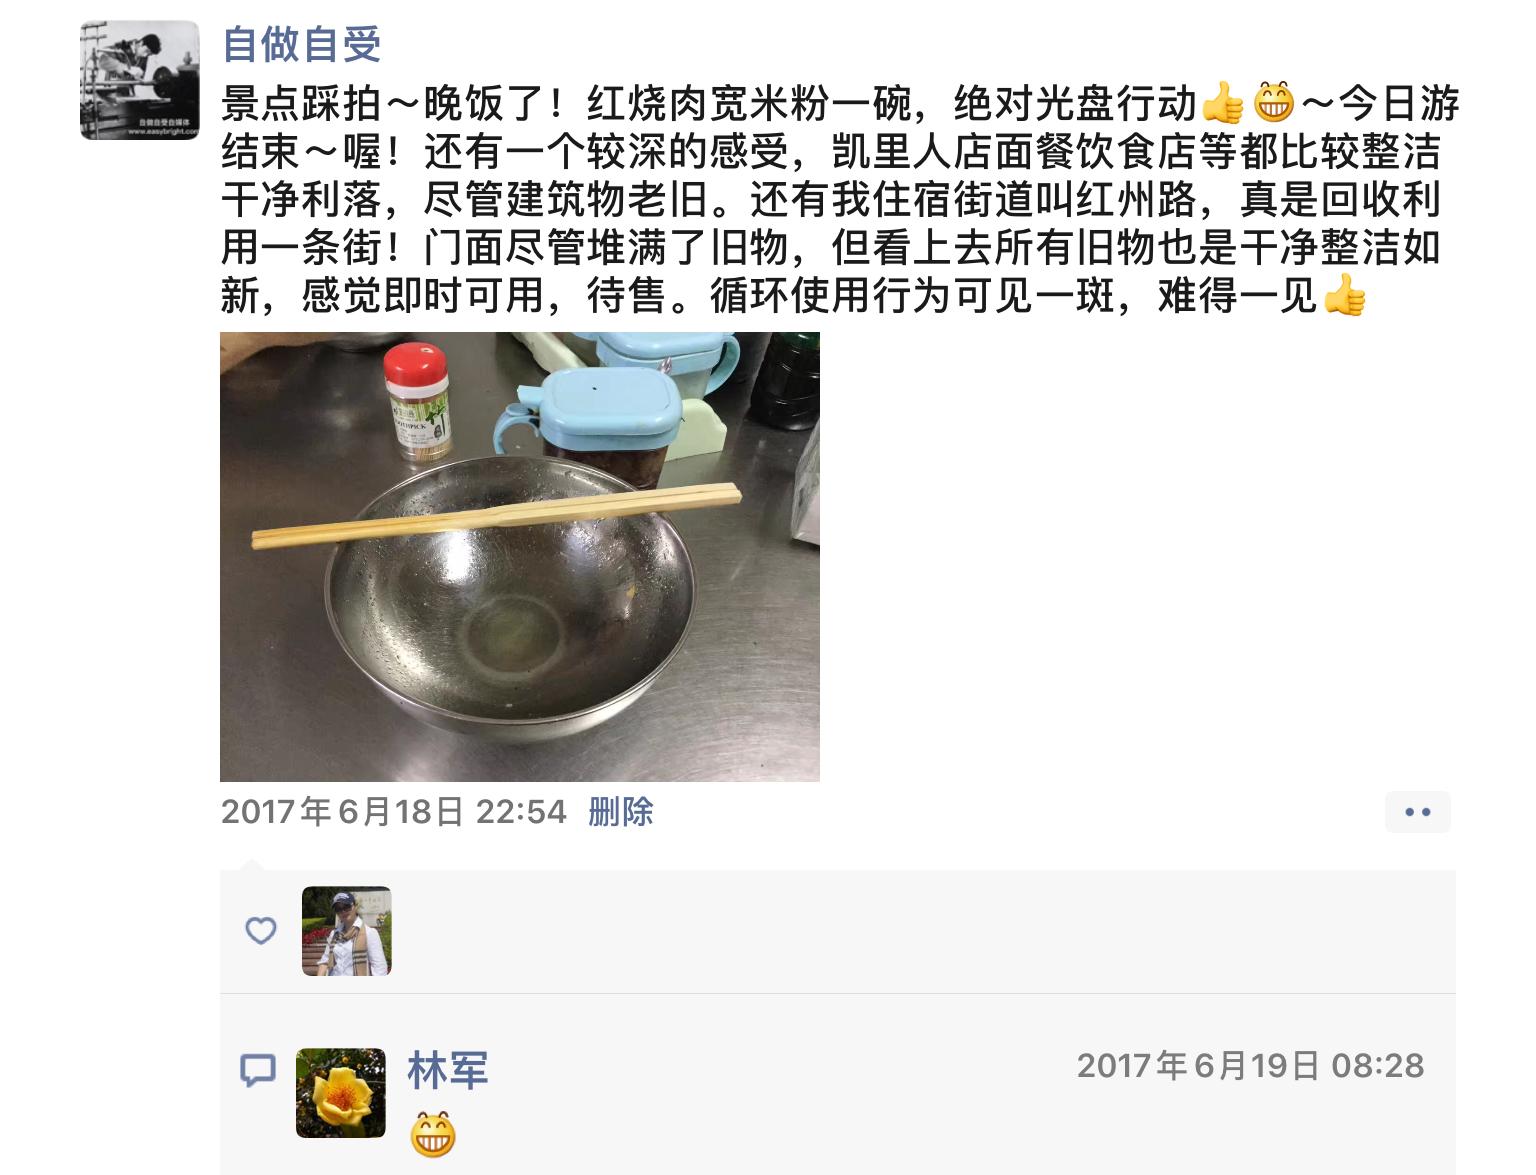Click the comment timestamp 2017年6月19日 08:28
This screenshot has width=1536, height=1175.
coord(1250,1066)
